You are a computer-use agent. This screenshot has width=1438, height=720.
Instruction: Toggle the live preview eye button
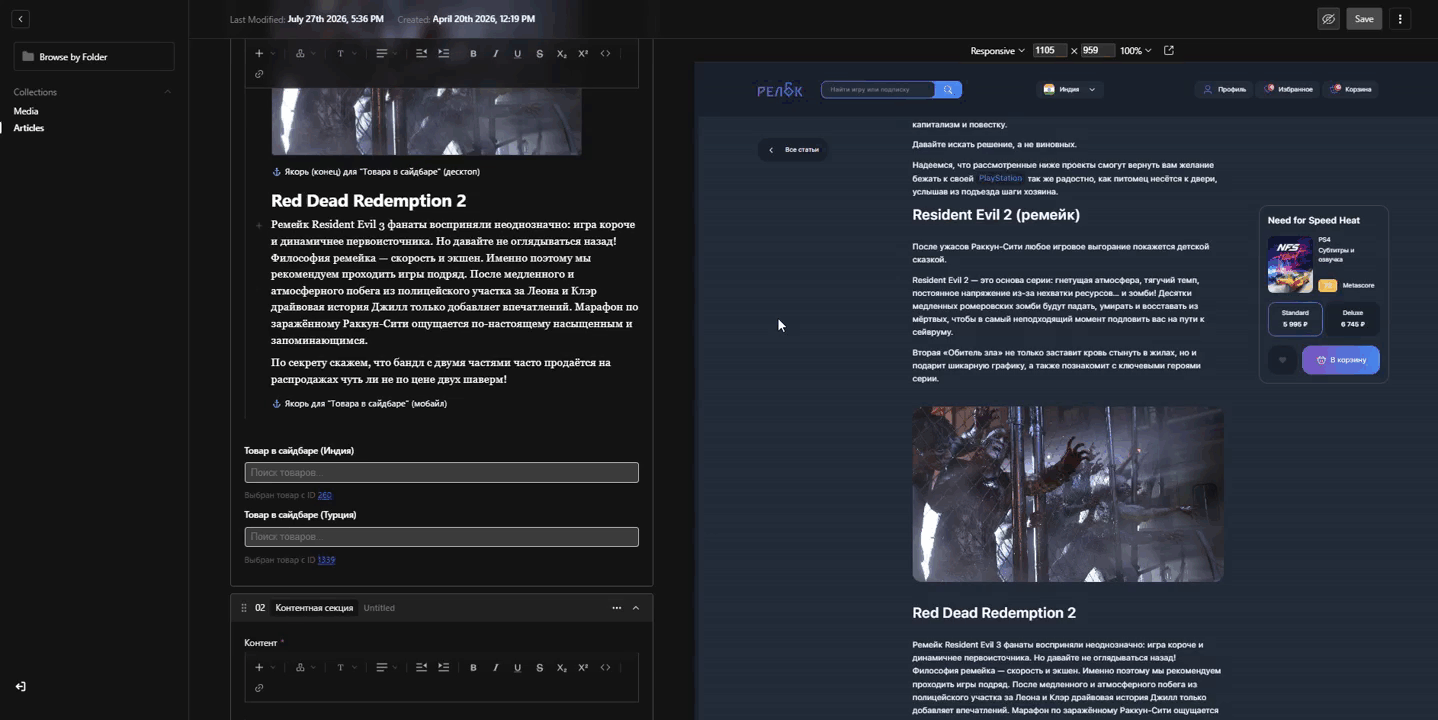point(1328,19)
